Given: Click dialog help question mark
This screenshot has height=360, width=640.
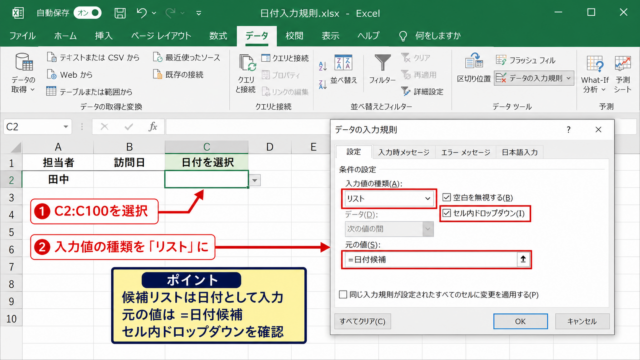Looking at the screenshot, I should [568, 130].
